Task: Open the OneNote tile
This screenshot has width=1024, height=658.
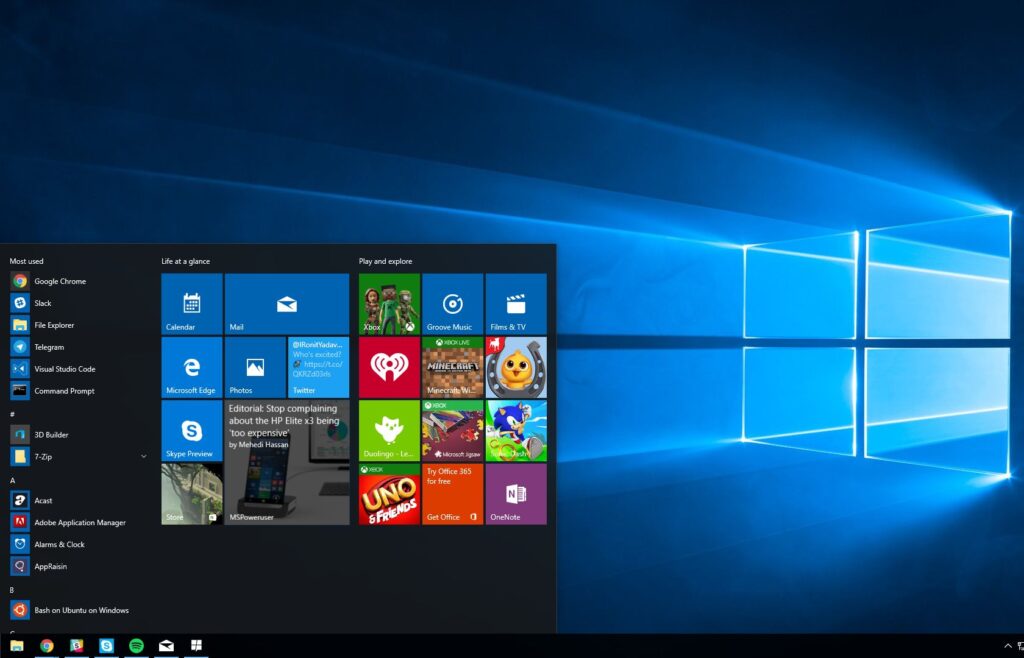Action: pyautogui.click(x=516, y=494)
